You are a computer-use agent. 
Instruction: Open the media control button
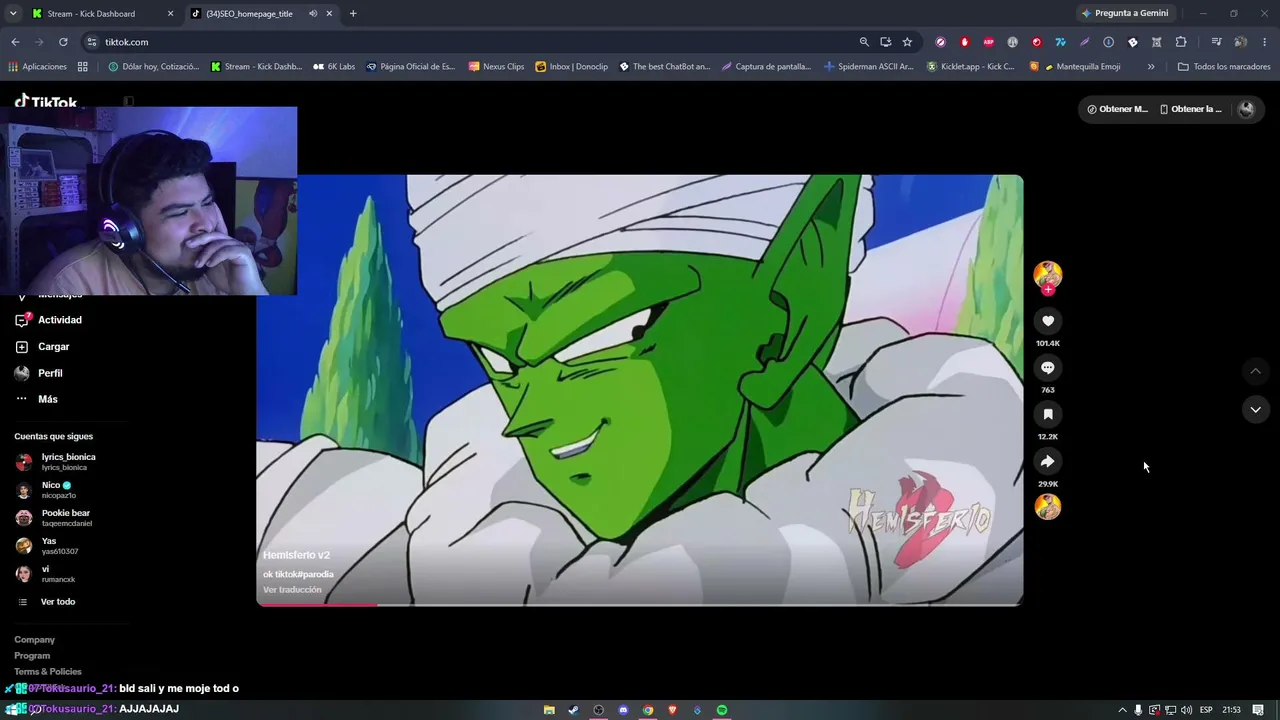(1216, 42)
